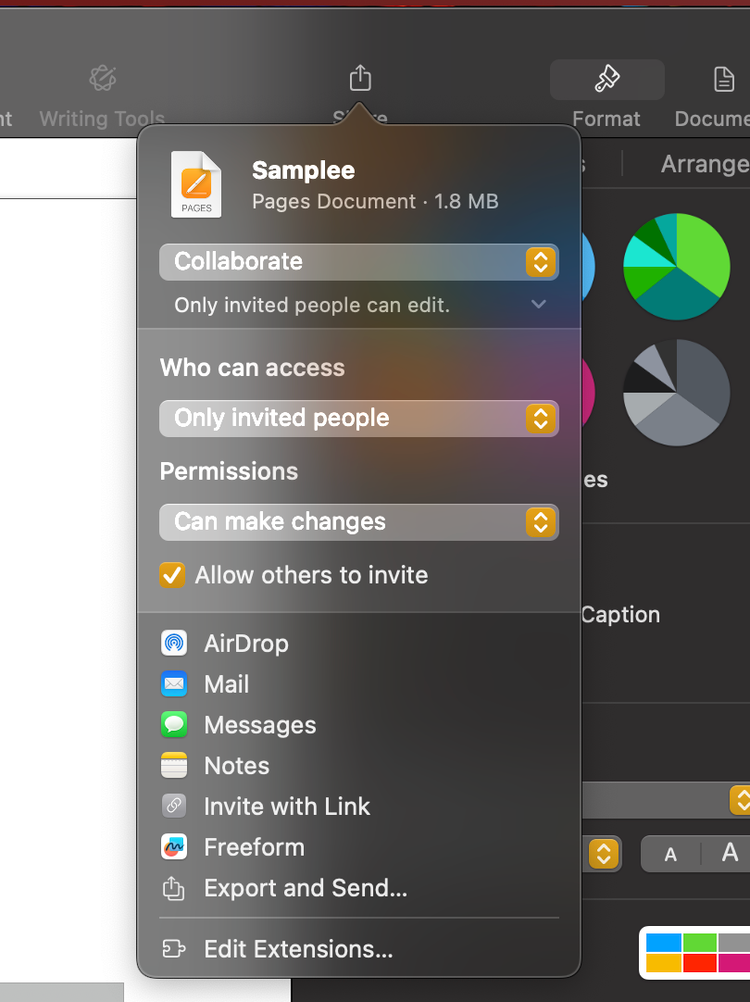Choose Export and Send from the share menu

(305, 888)
